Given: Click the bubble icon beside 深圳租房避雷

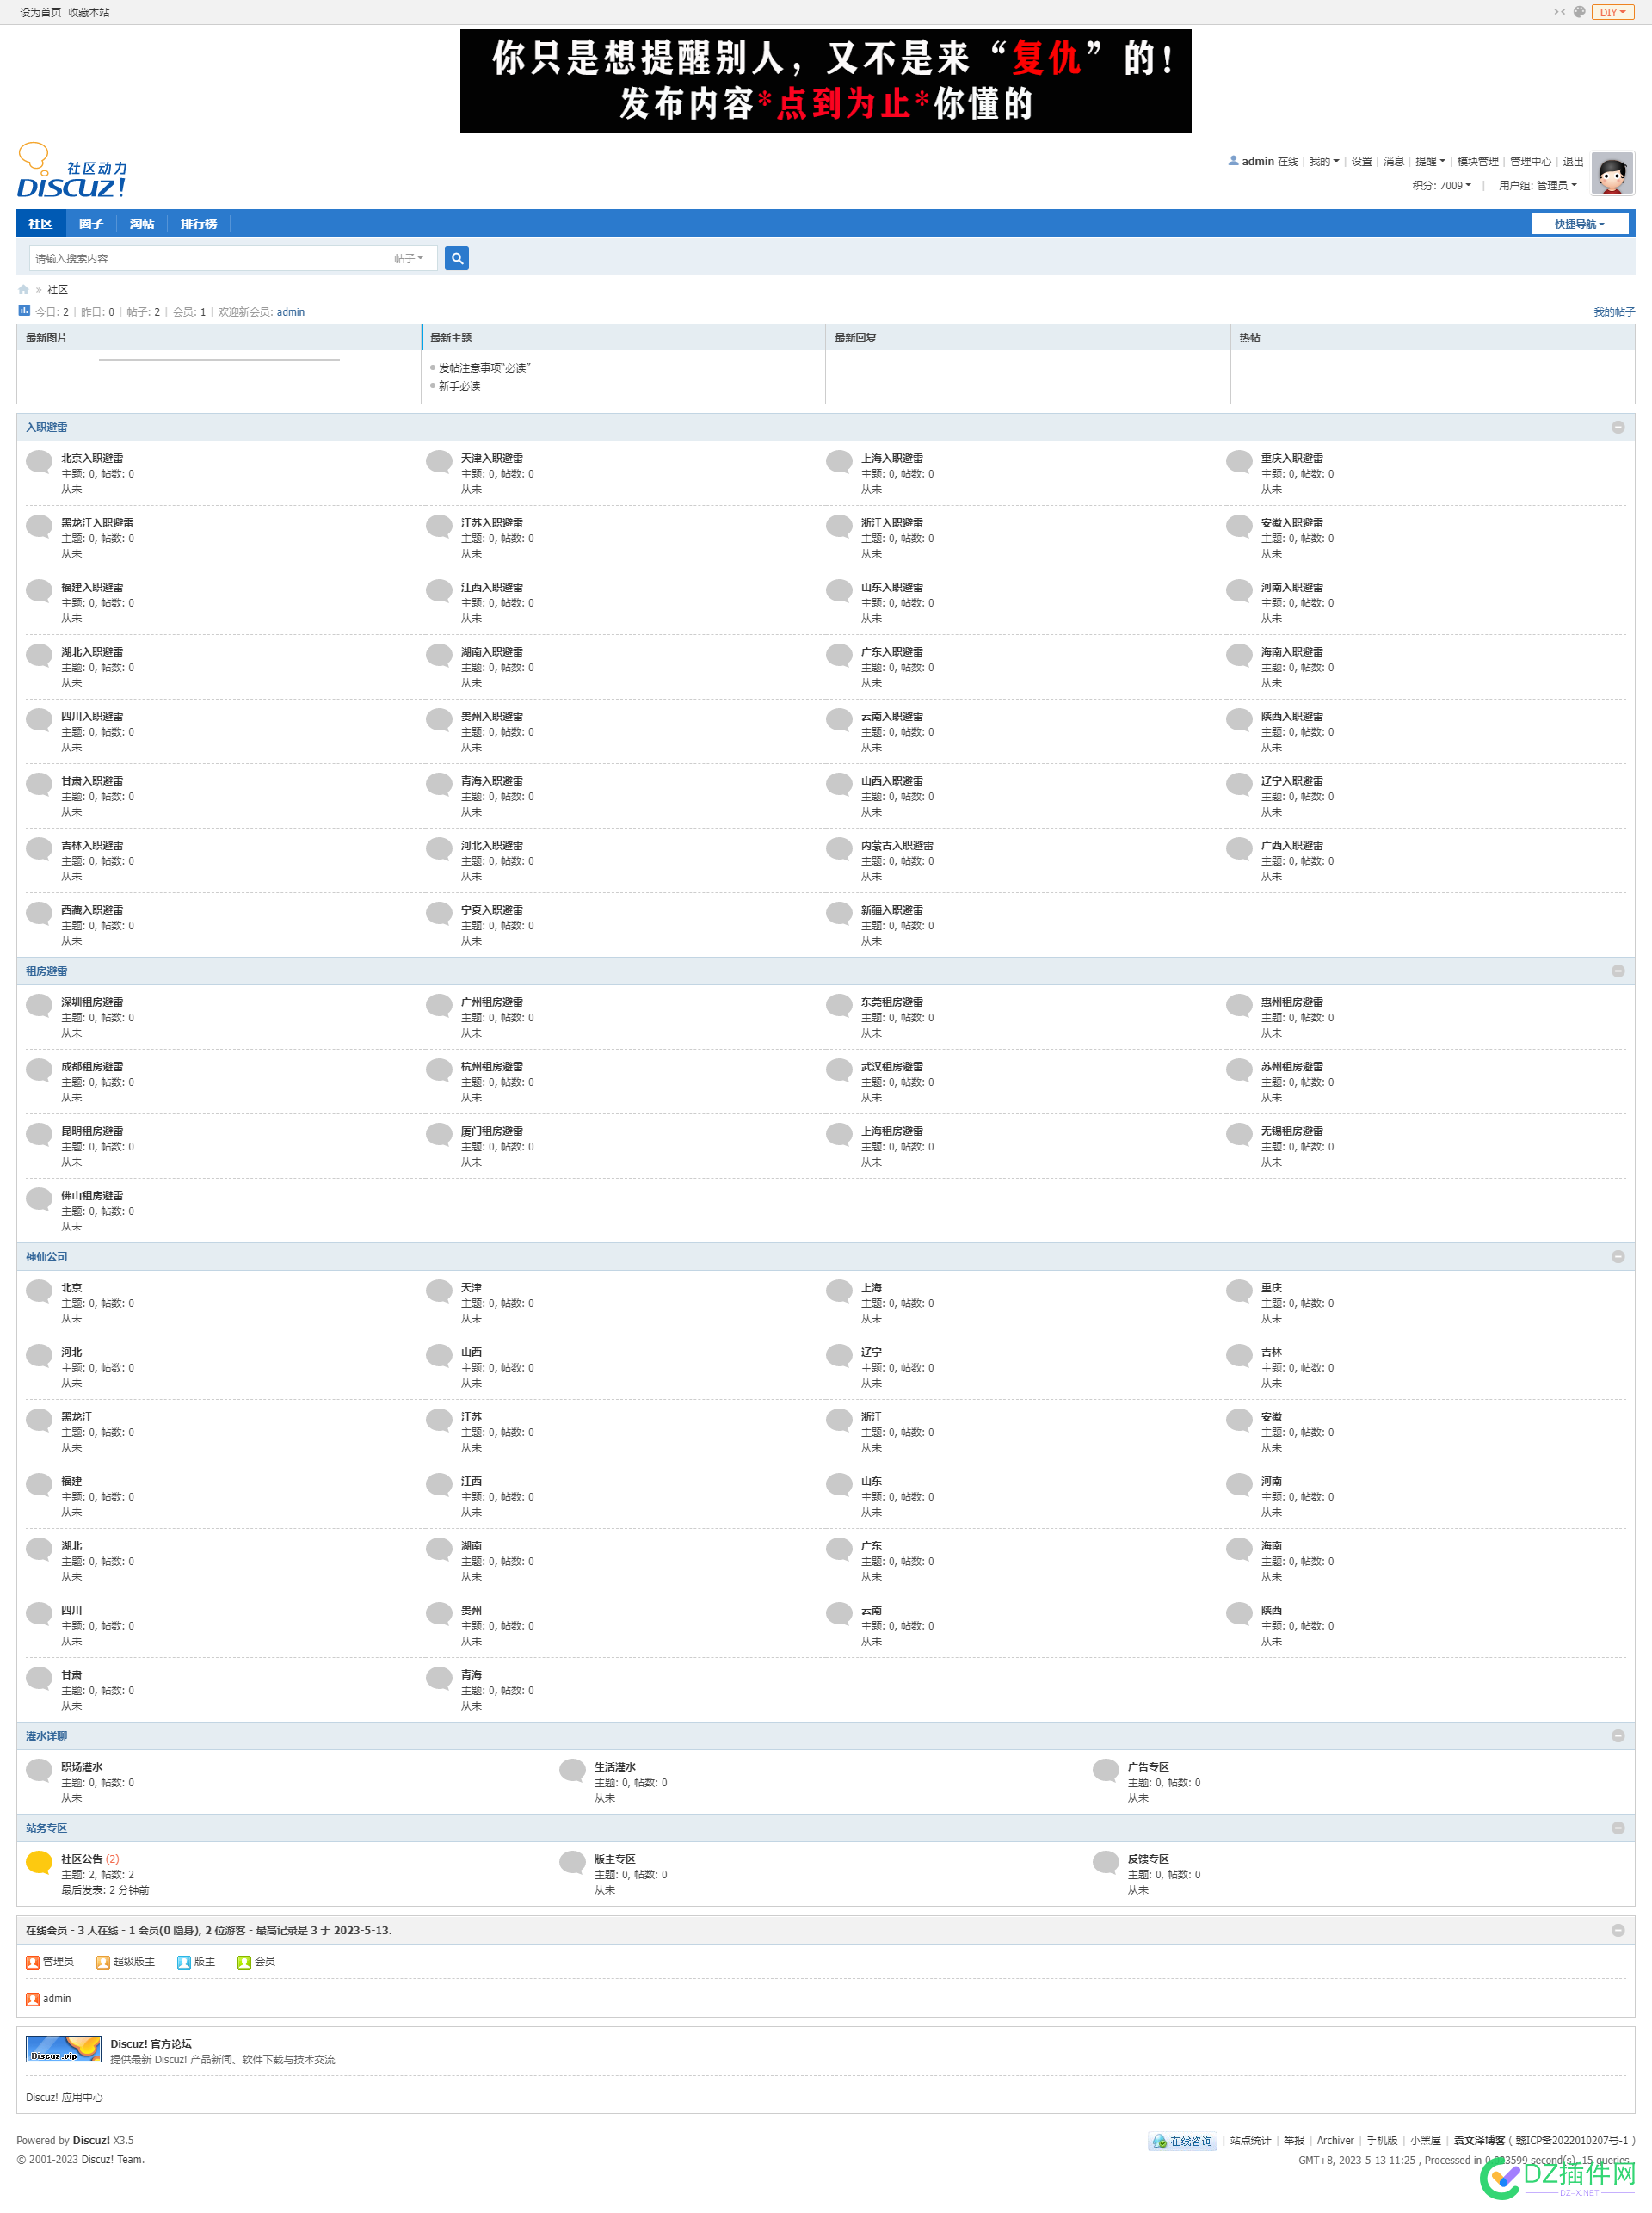Looking at the screenshot, I should click(39, 1006).
